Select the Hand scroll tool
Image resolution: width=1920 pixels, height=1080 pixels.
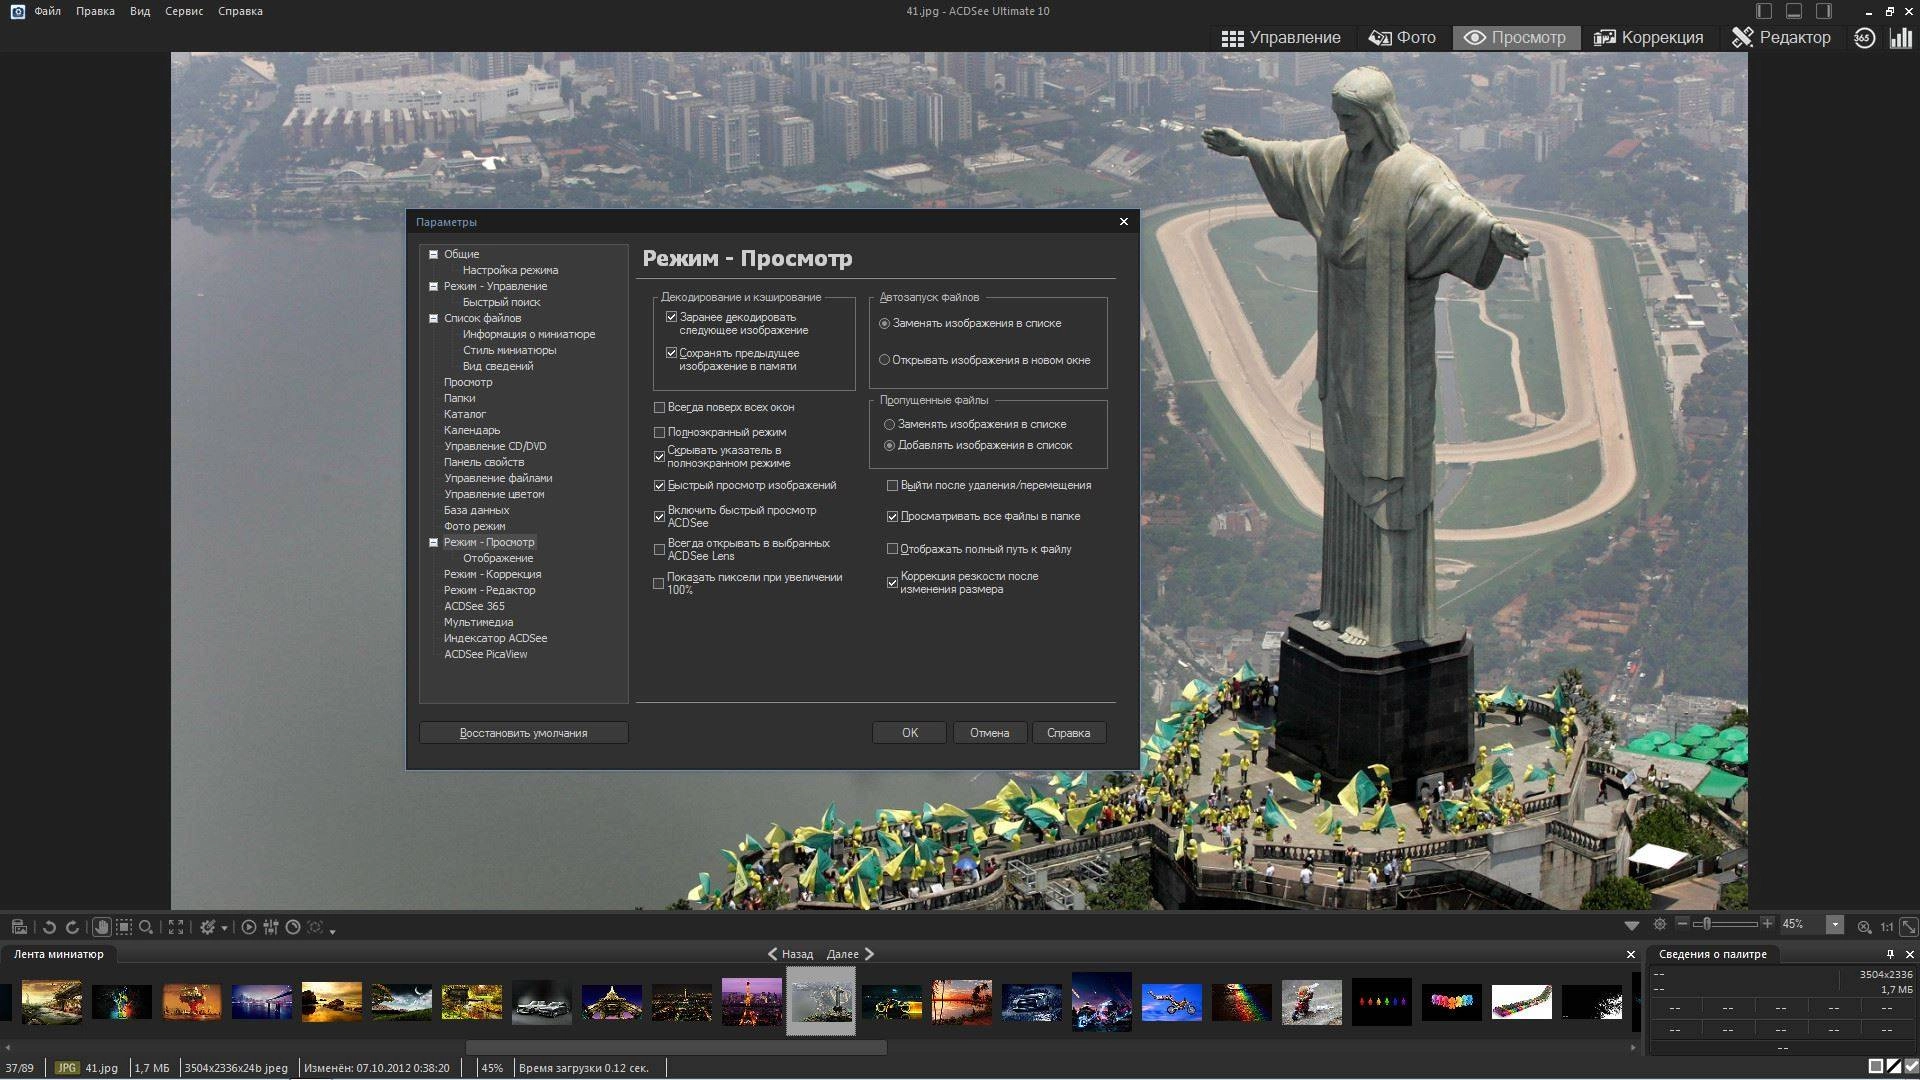(x=101, y=927)
